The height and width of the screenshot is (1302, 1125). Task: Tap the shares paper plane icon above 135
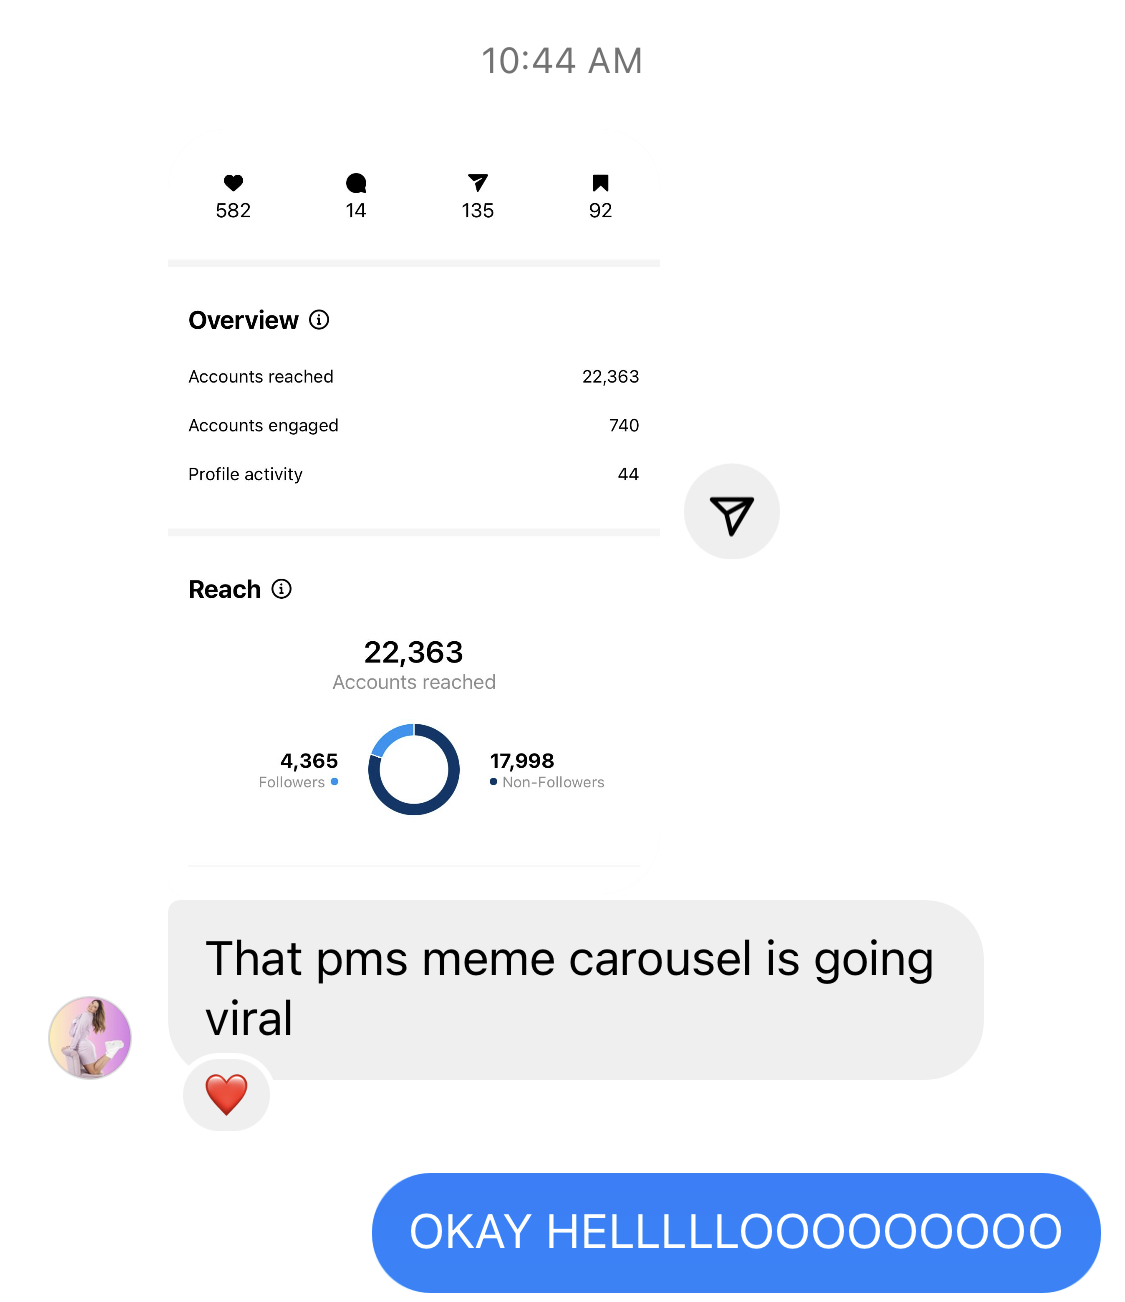478,182
